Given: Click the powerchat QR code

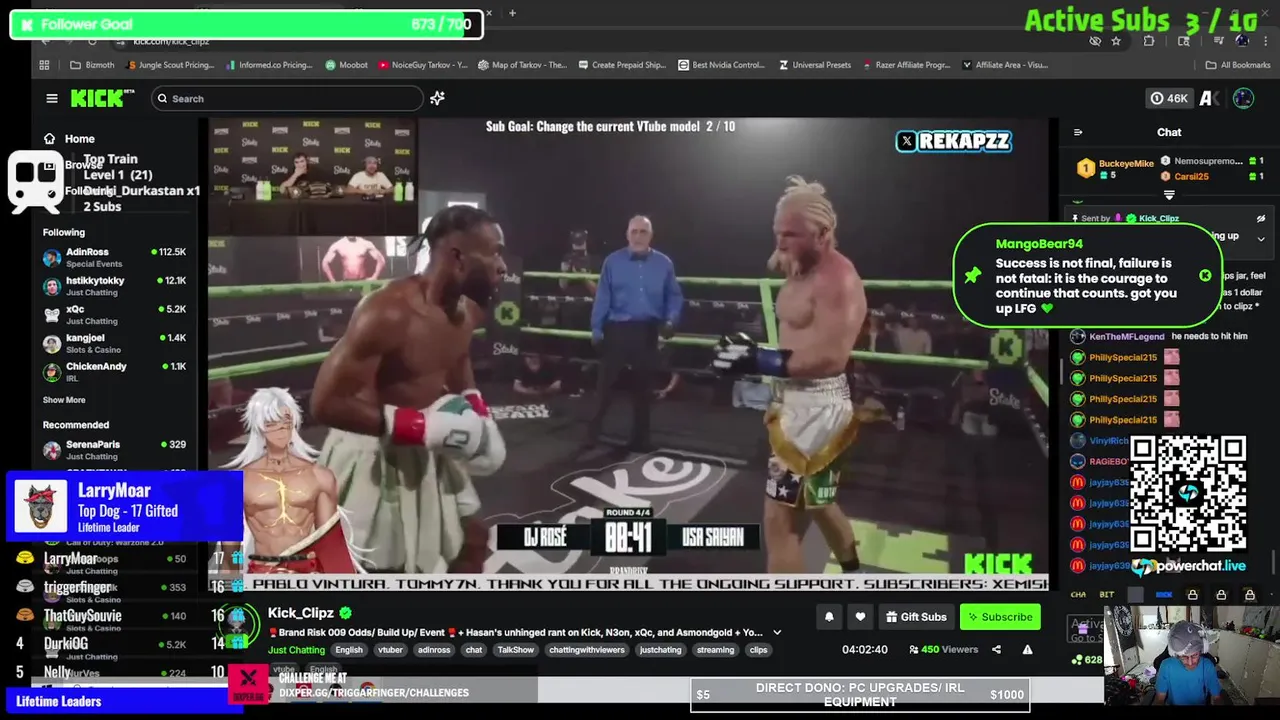Looking at the screenshot, I should pyautogui.click(x=1188, y=494).
